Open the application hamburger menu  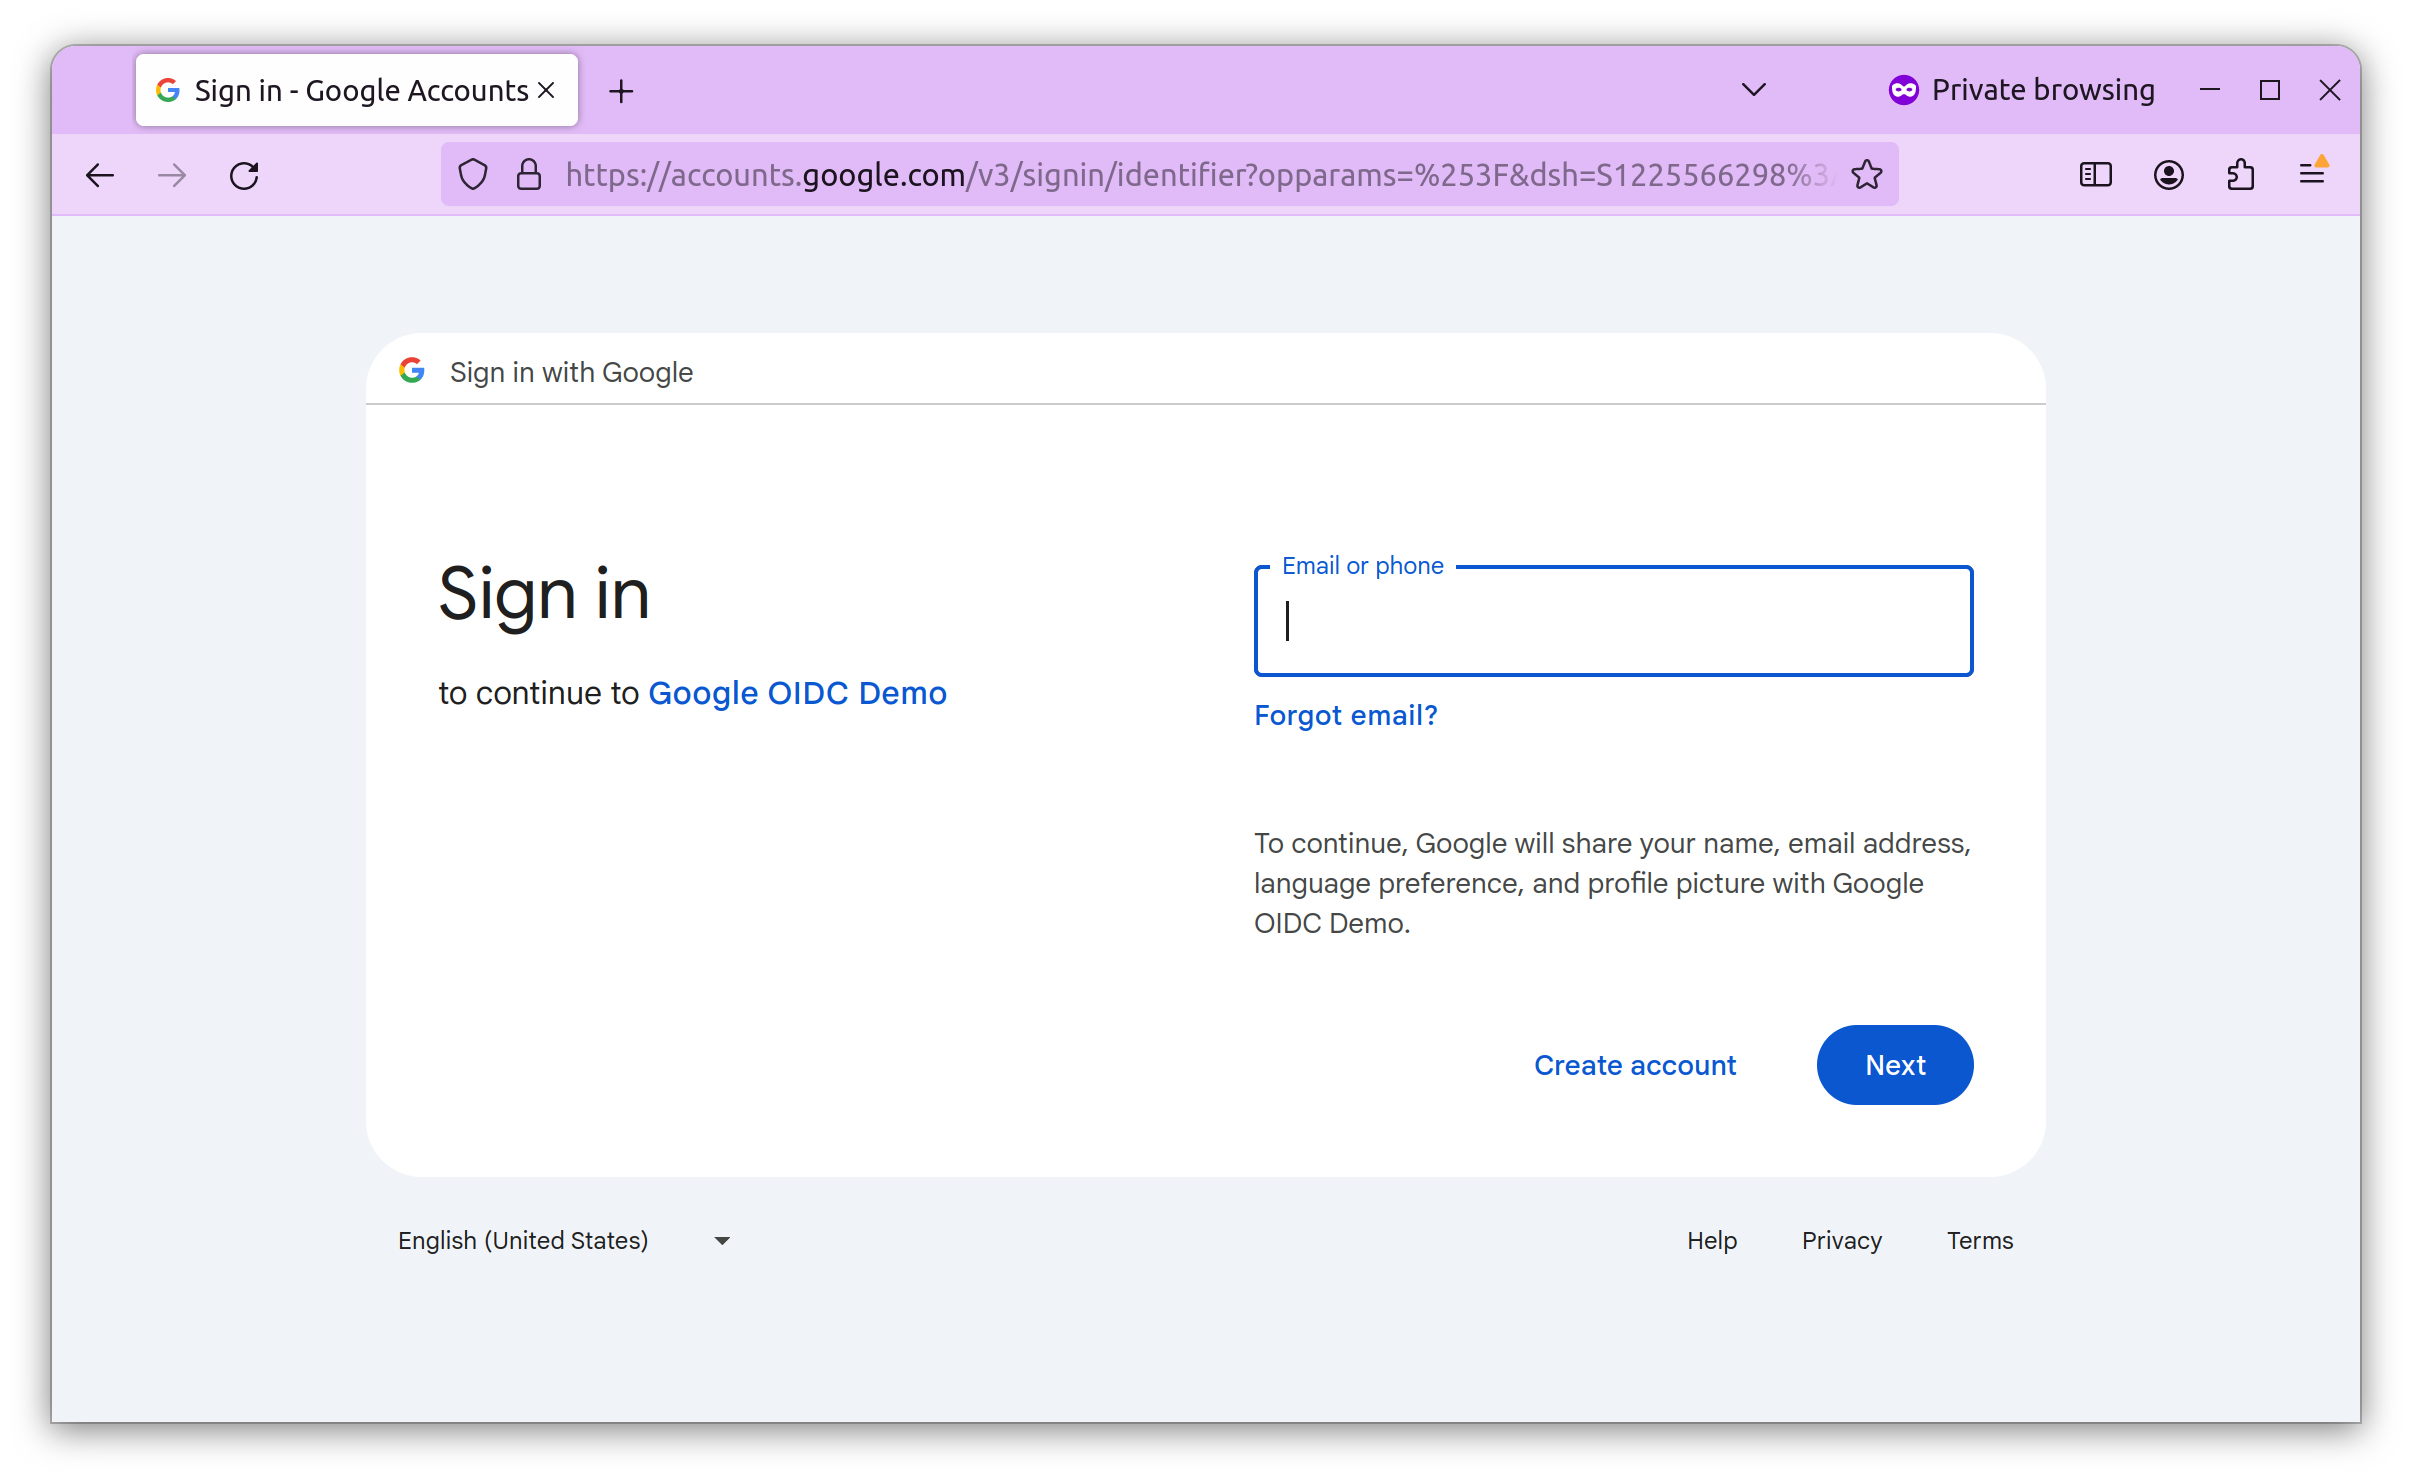click(x=2313, y=173)
